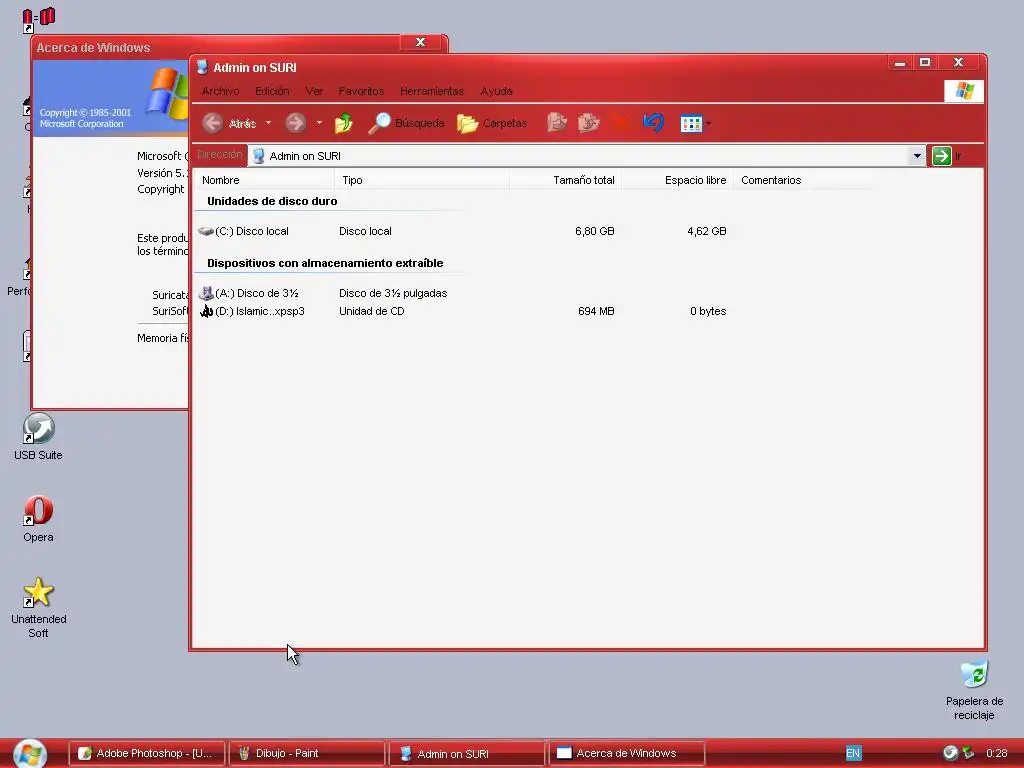1024x768 pixels.
Task: Open the Favoritos menu
Action: 361,91
